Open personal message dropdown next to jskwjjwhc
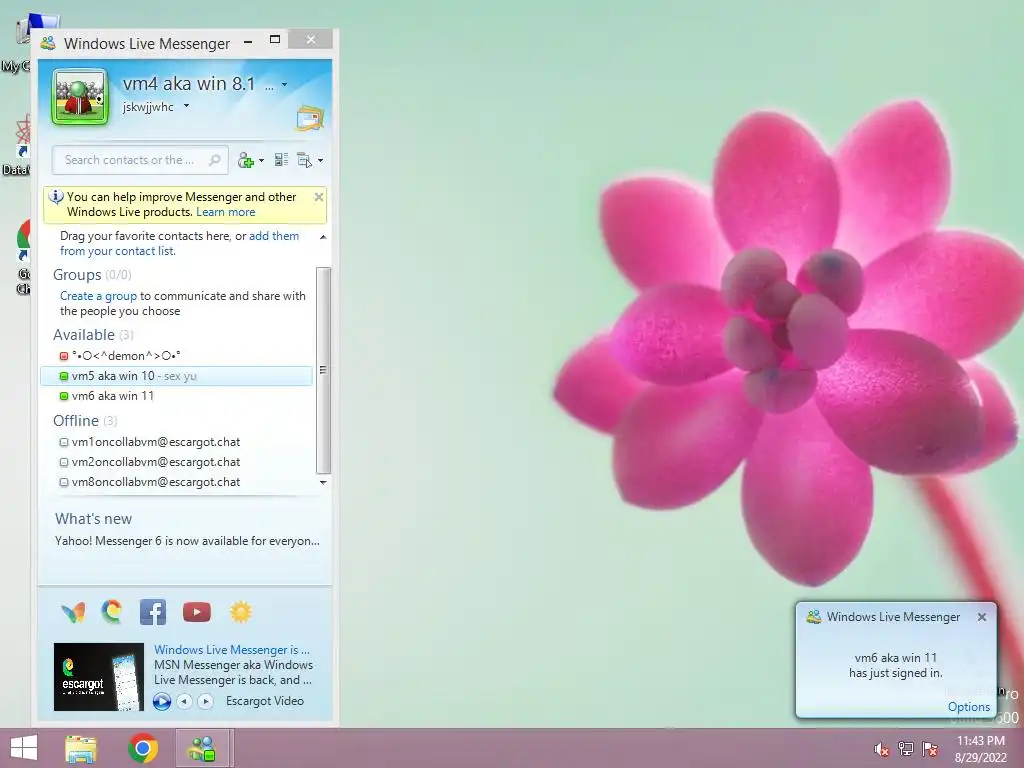The height and width of the screenshot is (768, 1024). (x=186, y=105)
